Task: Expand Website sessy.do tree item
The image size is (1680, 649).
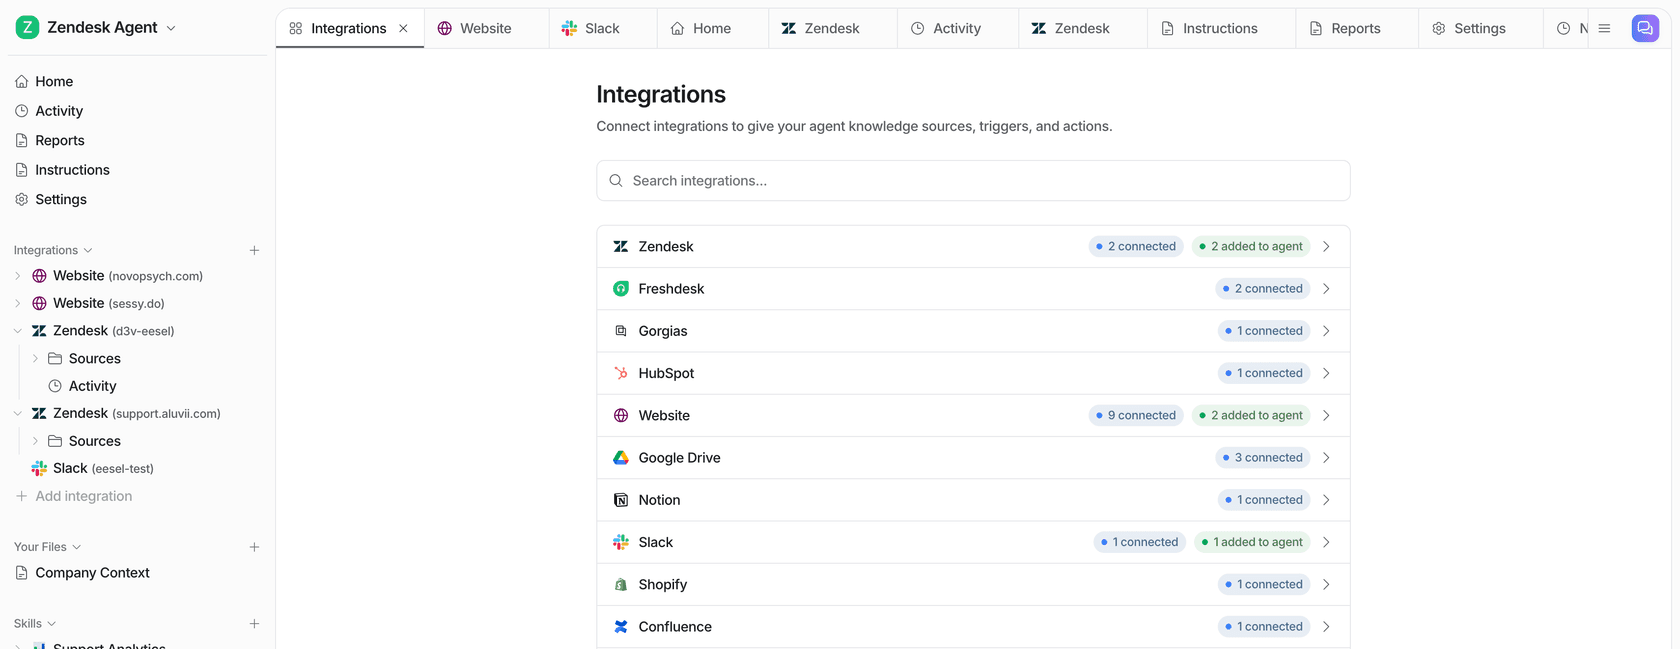Action: coord(18,303)
